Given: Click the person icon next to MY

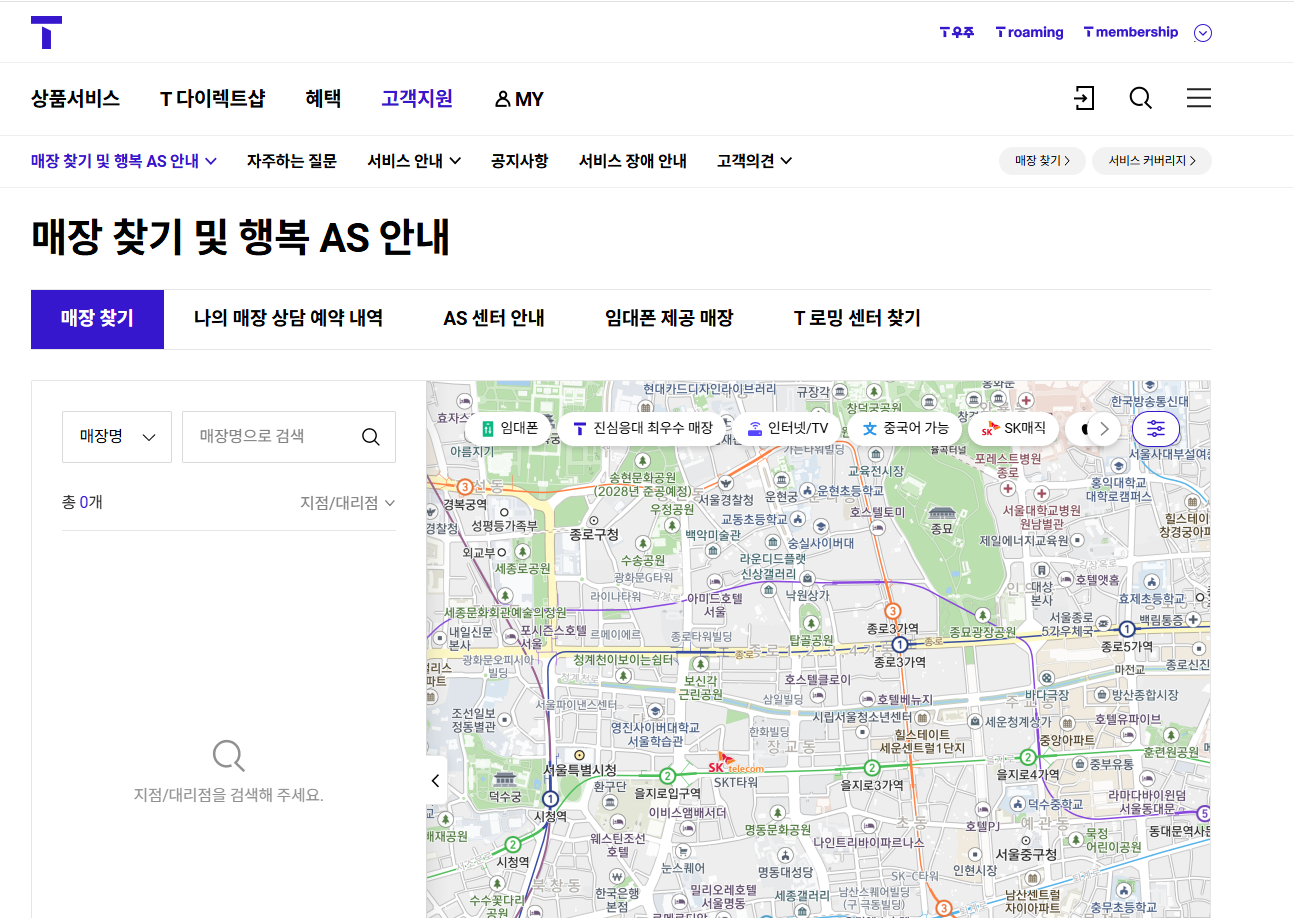Looking at the screenshot, I should (502, 99).
